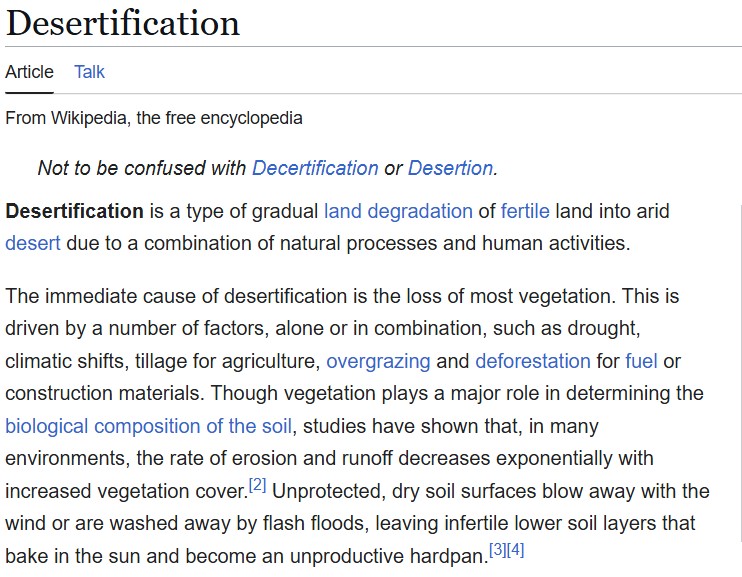The width and height of the screenshot is (742, 577).
Task: Click the fuel link
Action: [x=641, y=361]
